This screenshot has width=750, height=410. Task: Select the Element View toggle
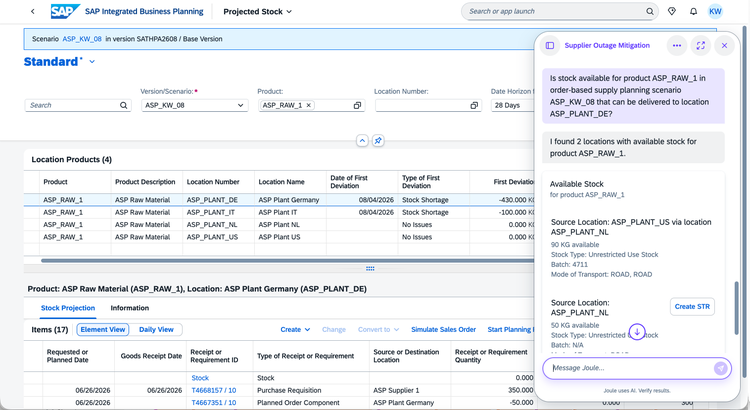[103, 330]
